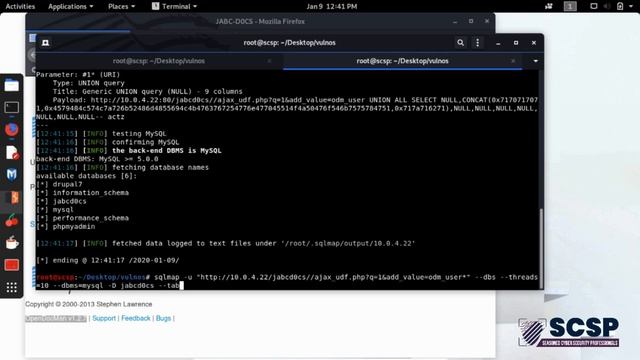Click the 'Title: Generic UNION query' line
The image size is (640, 360).
click(147, 91)
